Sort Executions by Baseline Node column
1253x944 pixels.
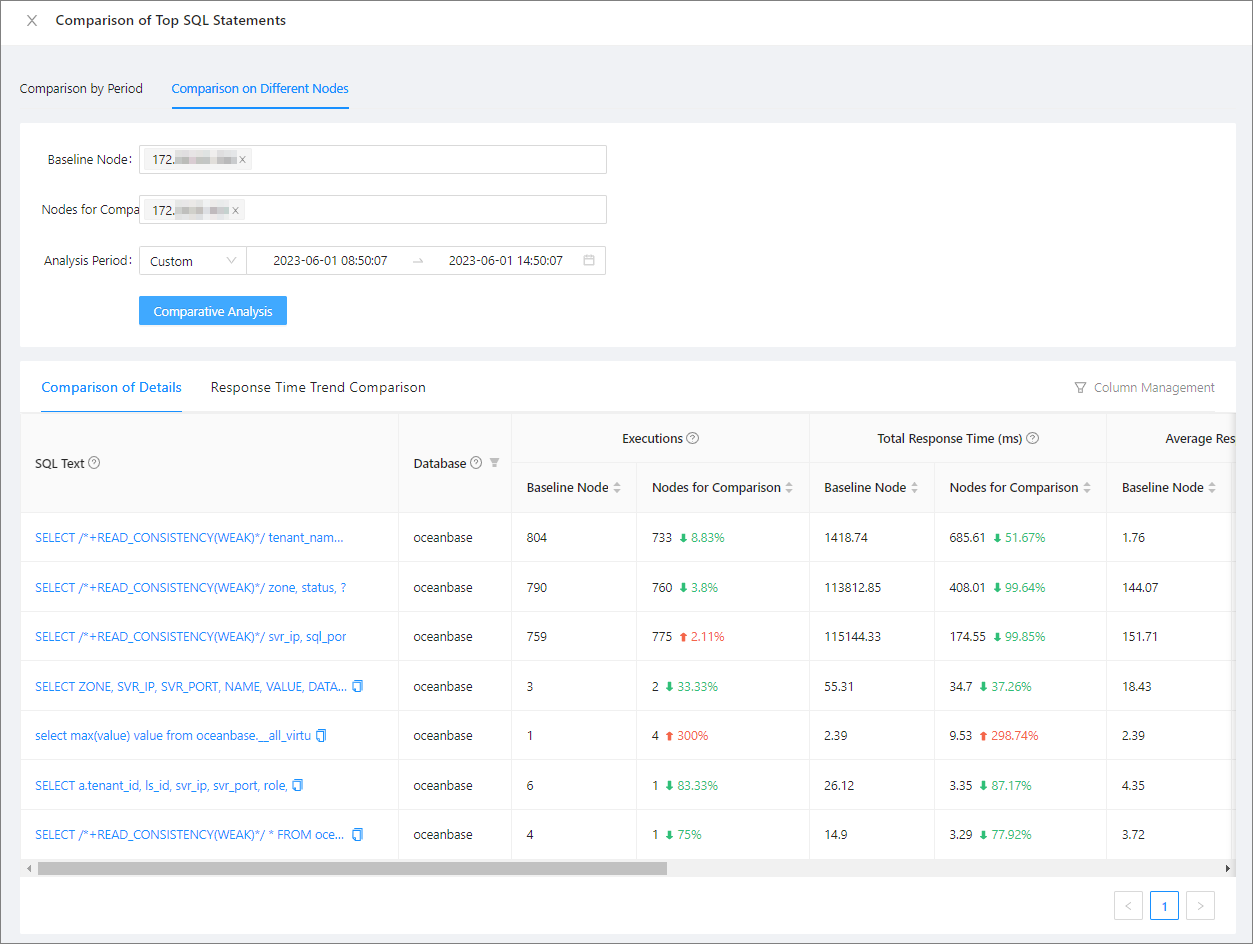[x=617, y=488]
